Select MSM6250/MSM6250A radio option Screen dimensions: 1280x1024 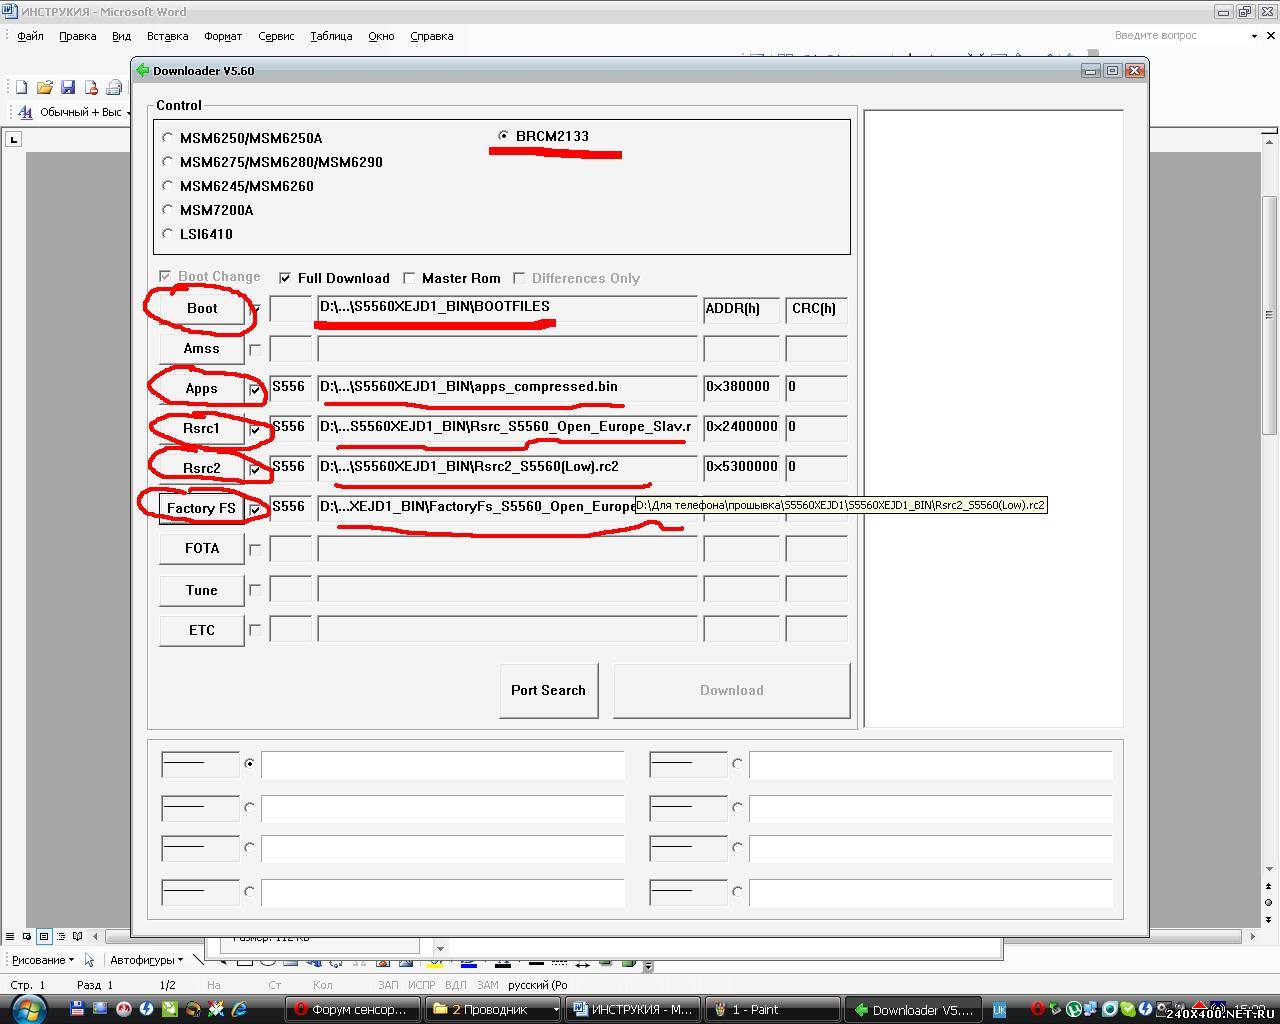pos(168,138)
